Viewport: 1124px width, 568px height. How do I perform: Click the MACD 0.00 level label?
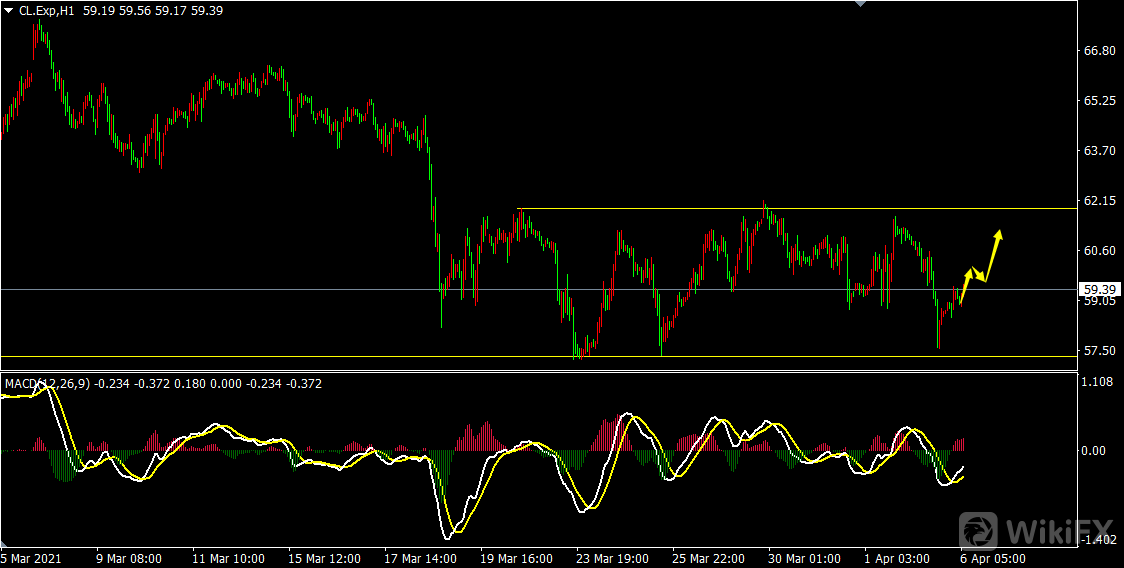[x=1097, y=451]
